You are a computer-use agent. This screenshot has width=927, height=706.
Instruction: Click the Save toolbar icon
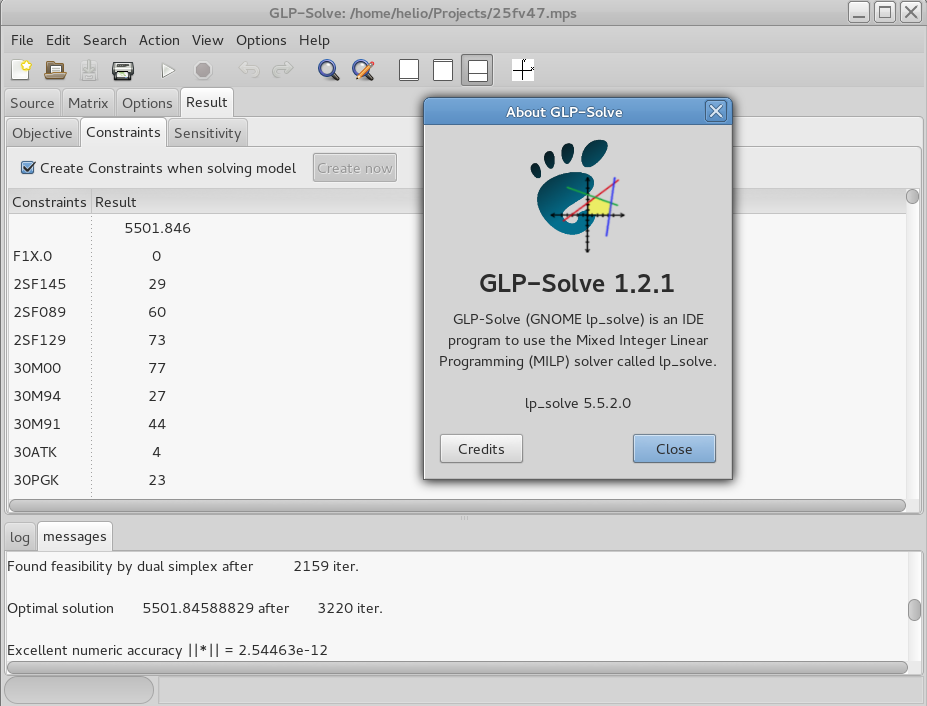click(89, 70)
